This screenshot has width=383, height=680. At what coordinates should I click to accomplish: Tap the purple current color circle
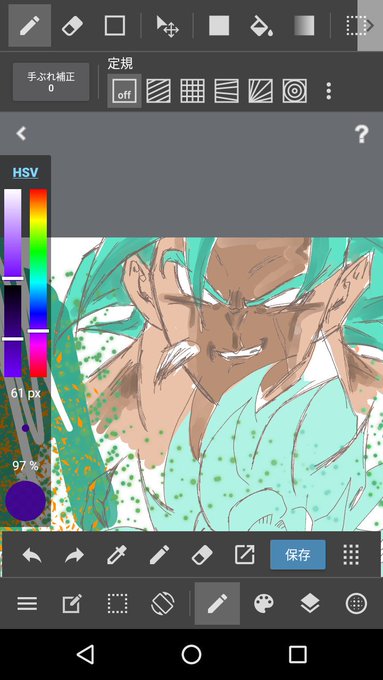point(25,500)
